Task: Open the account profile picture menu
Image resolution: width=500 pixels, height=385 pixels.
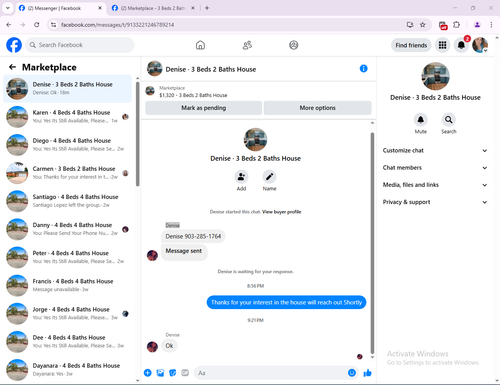Action: pos(480,45)
